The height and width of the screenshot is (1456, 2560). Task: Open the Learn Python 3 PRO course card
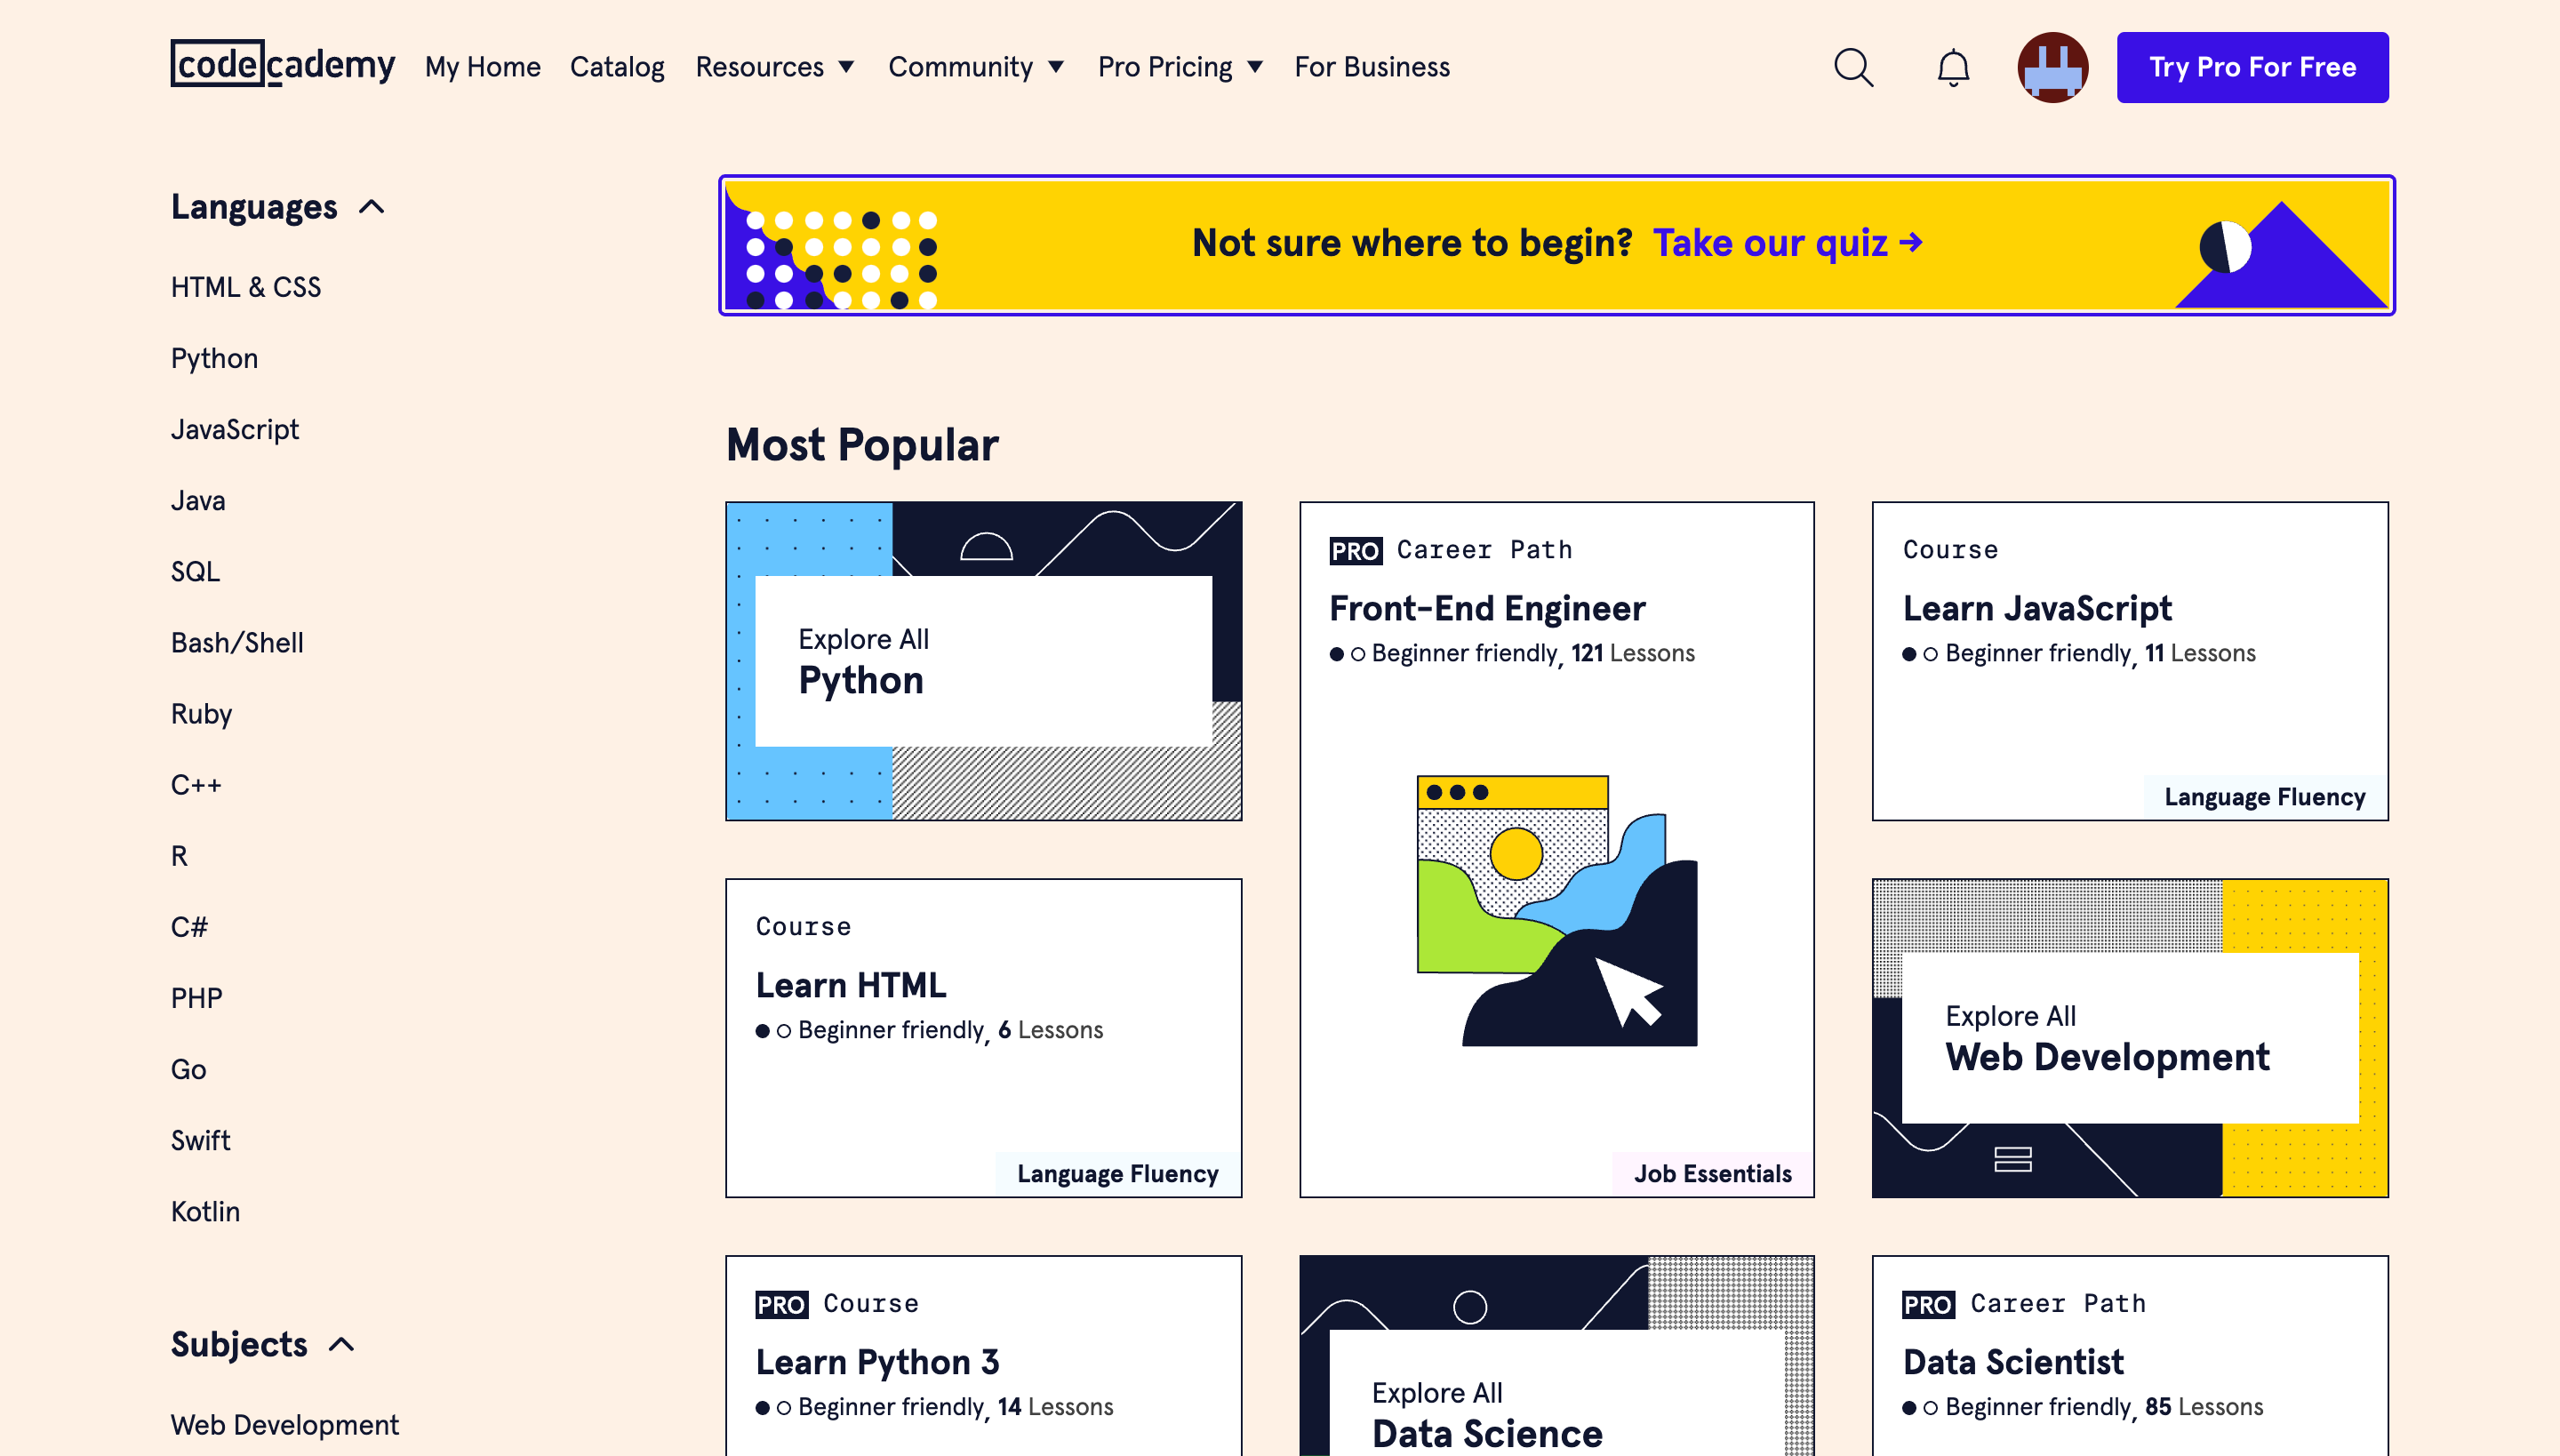coord(983,1360)
